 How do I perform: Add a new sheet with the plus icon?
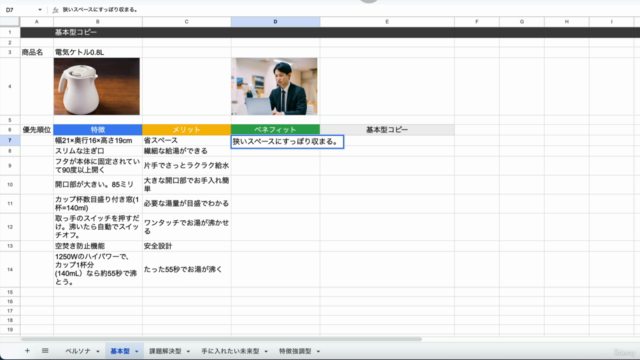[x=27, y=351]
